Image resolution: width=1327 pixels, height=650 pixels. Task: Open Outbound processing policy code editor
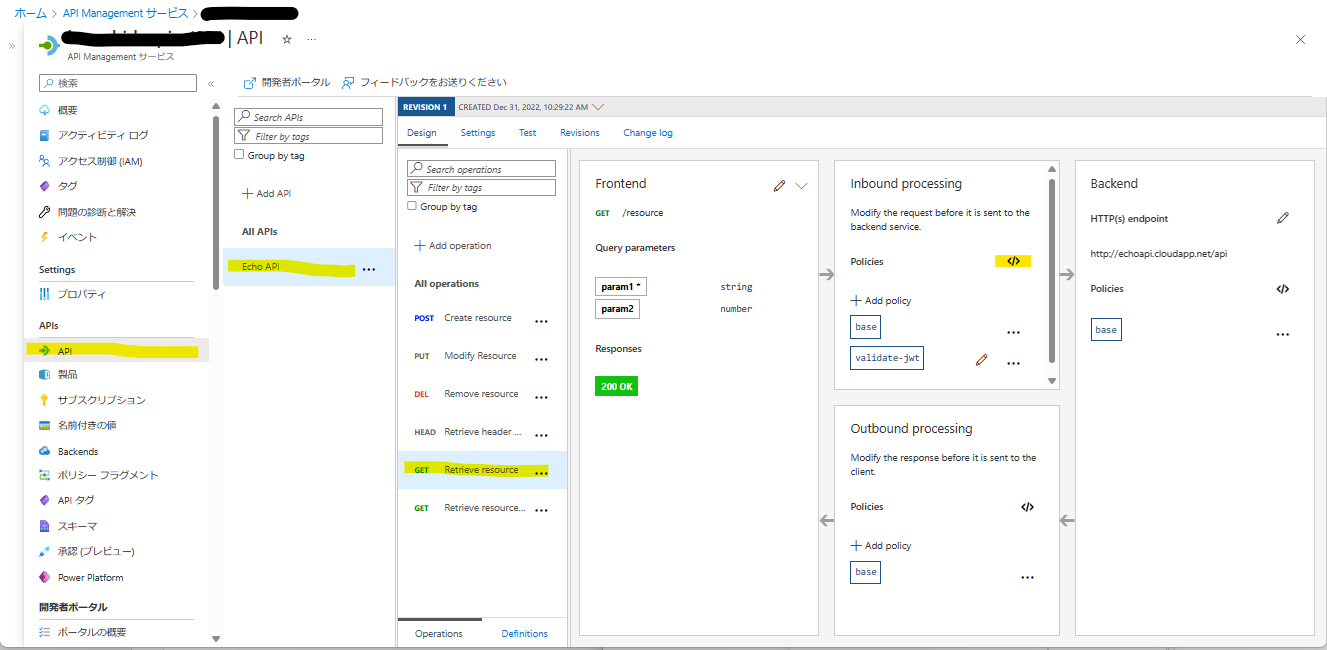tap(1027, 507)
